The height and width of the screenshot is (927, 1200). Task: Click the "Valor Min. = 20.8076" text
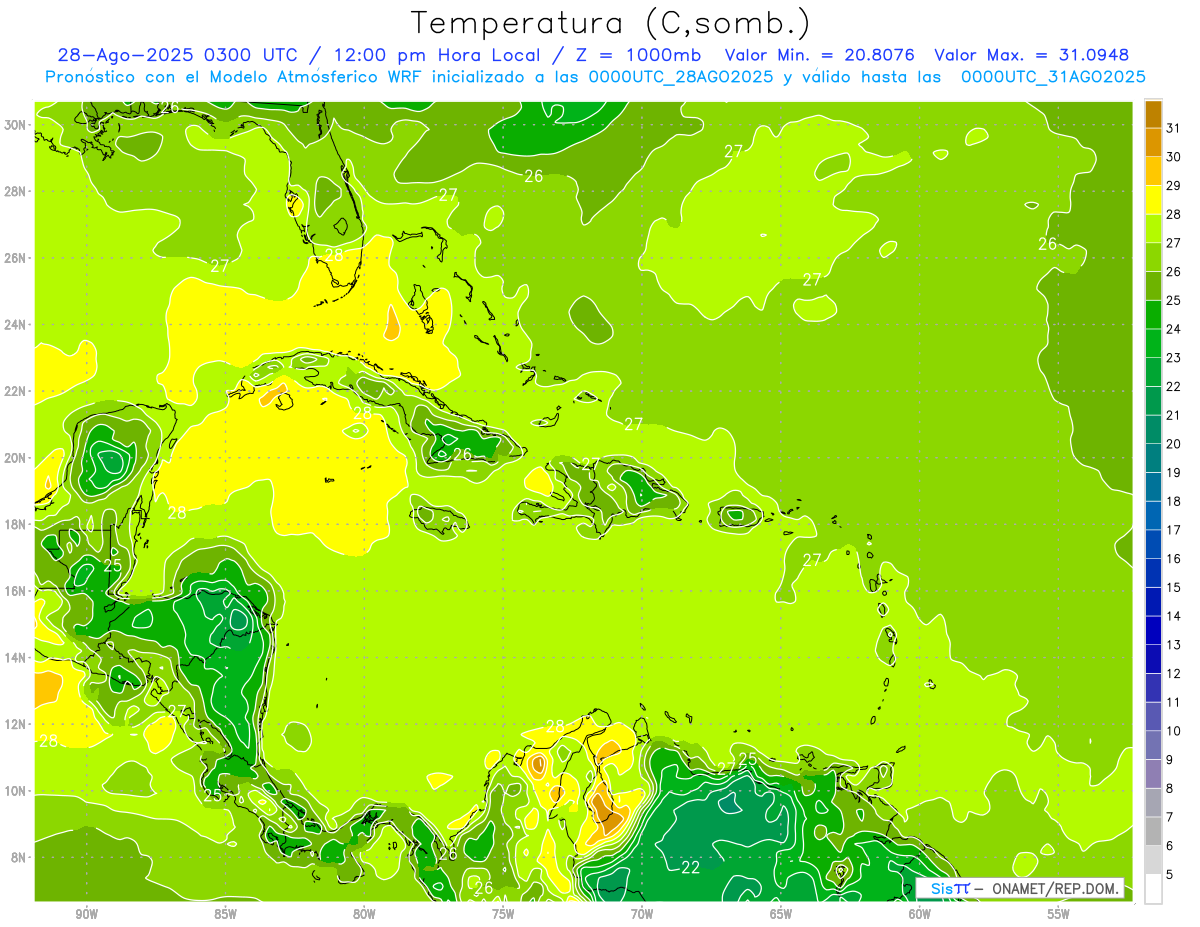820,55
